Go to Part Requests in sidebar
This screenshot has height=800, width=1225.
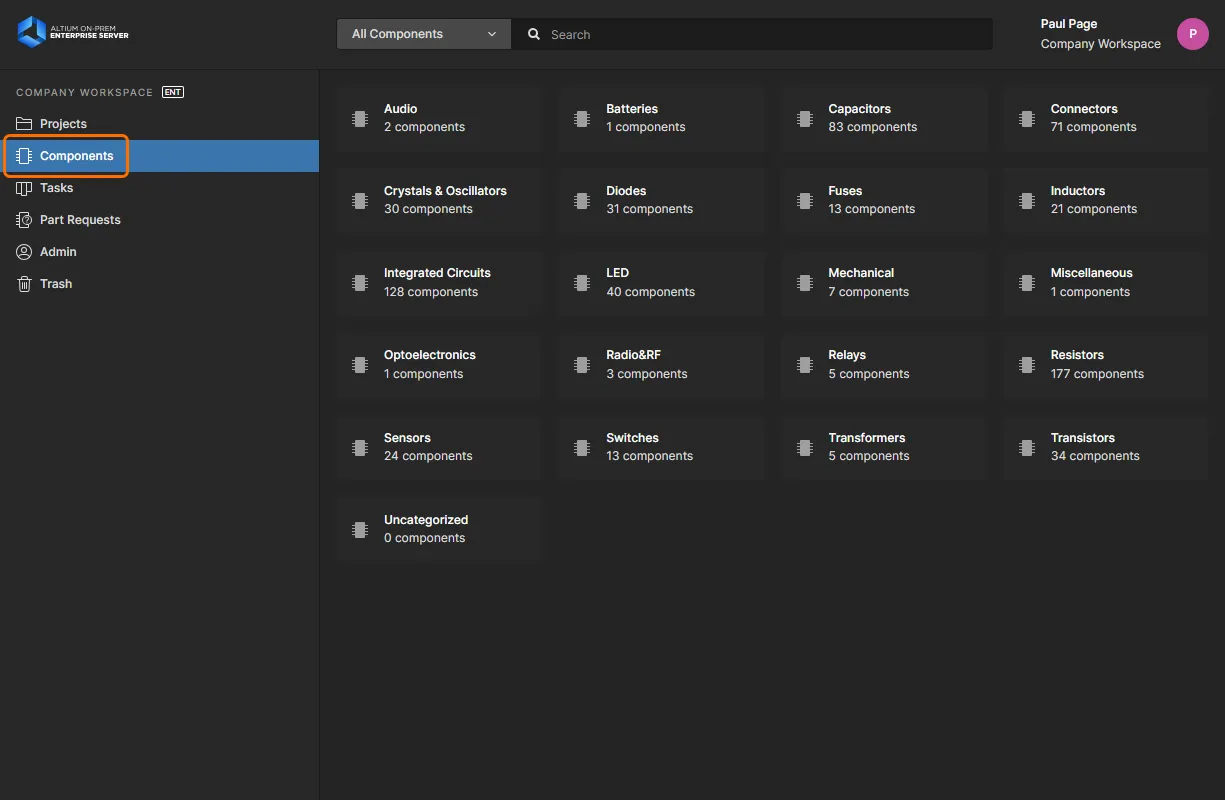pos(80,220)
